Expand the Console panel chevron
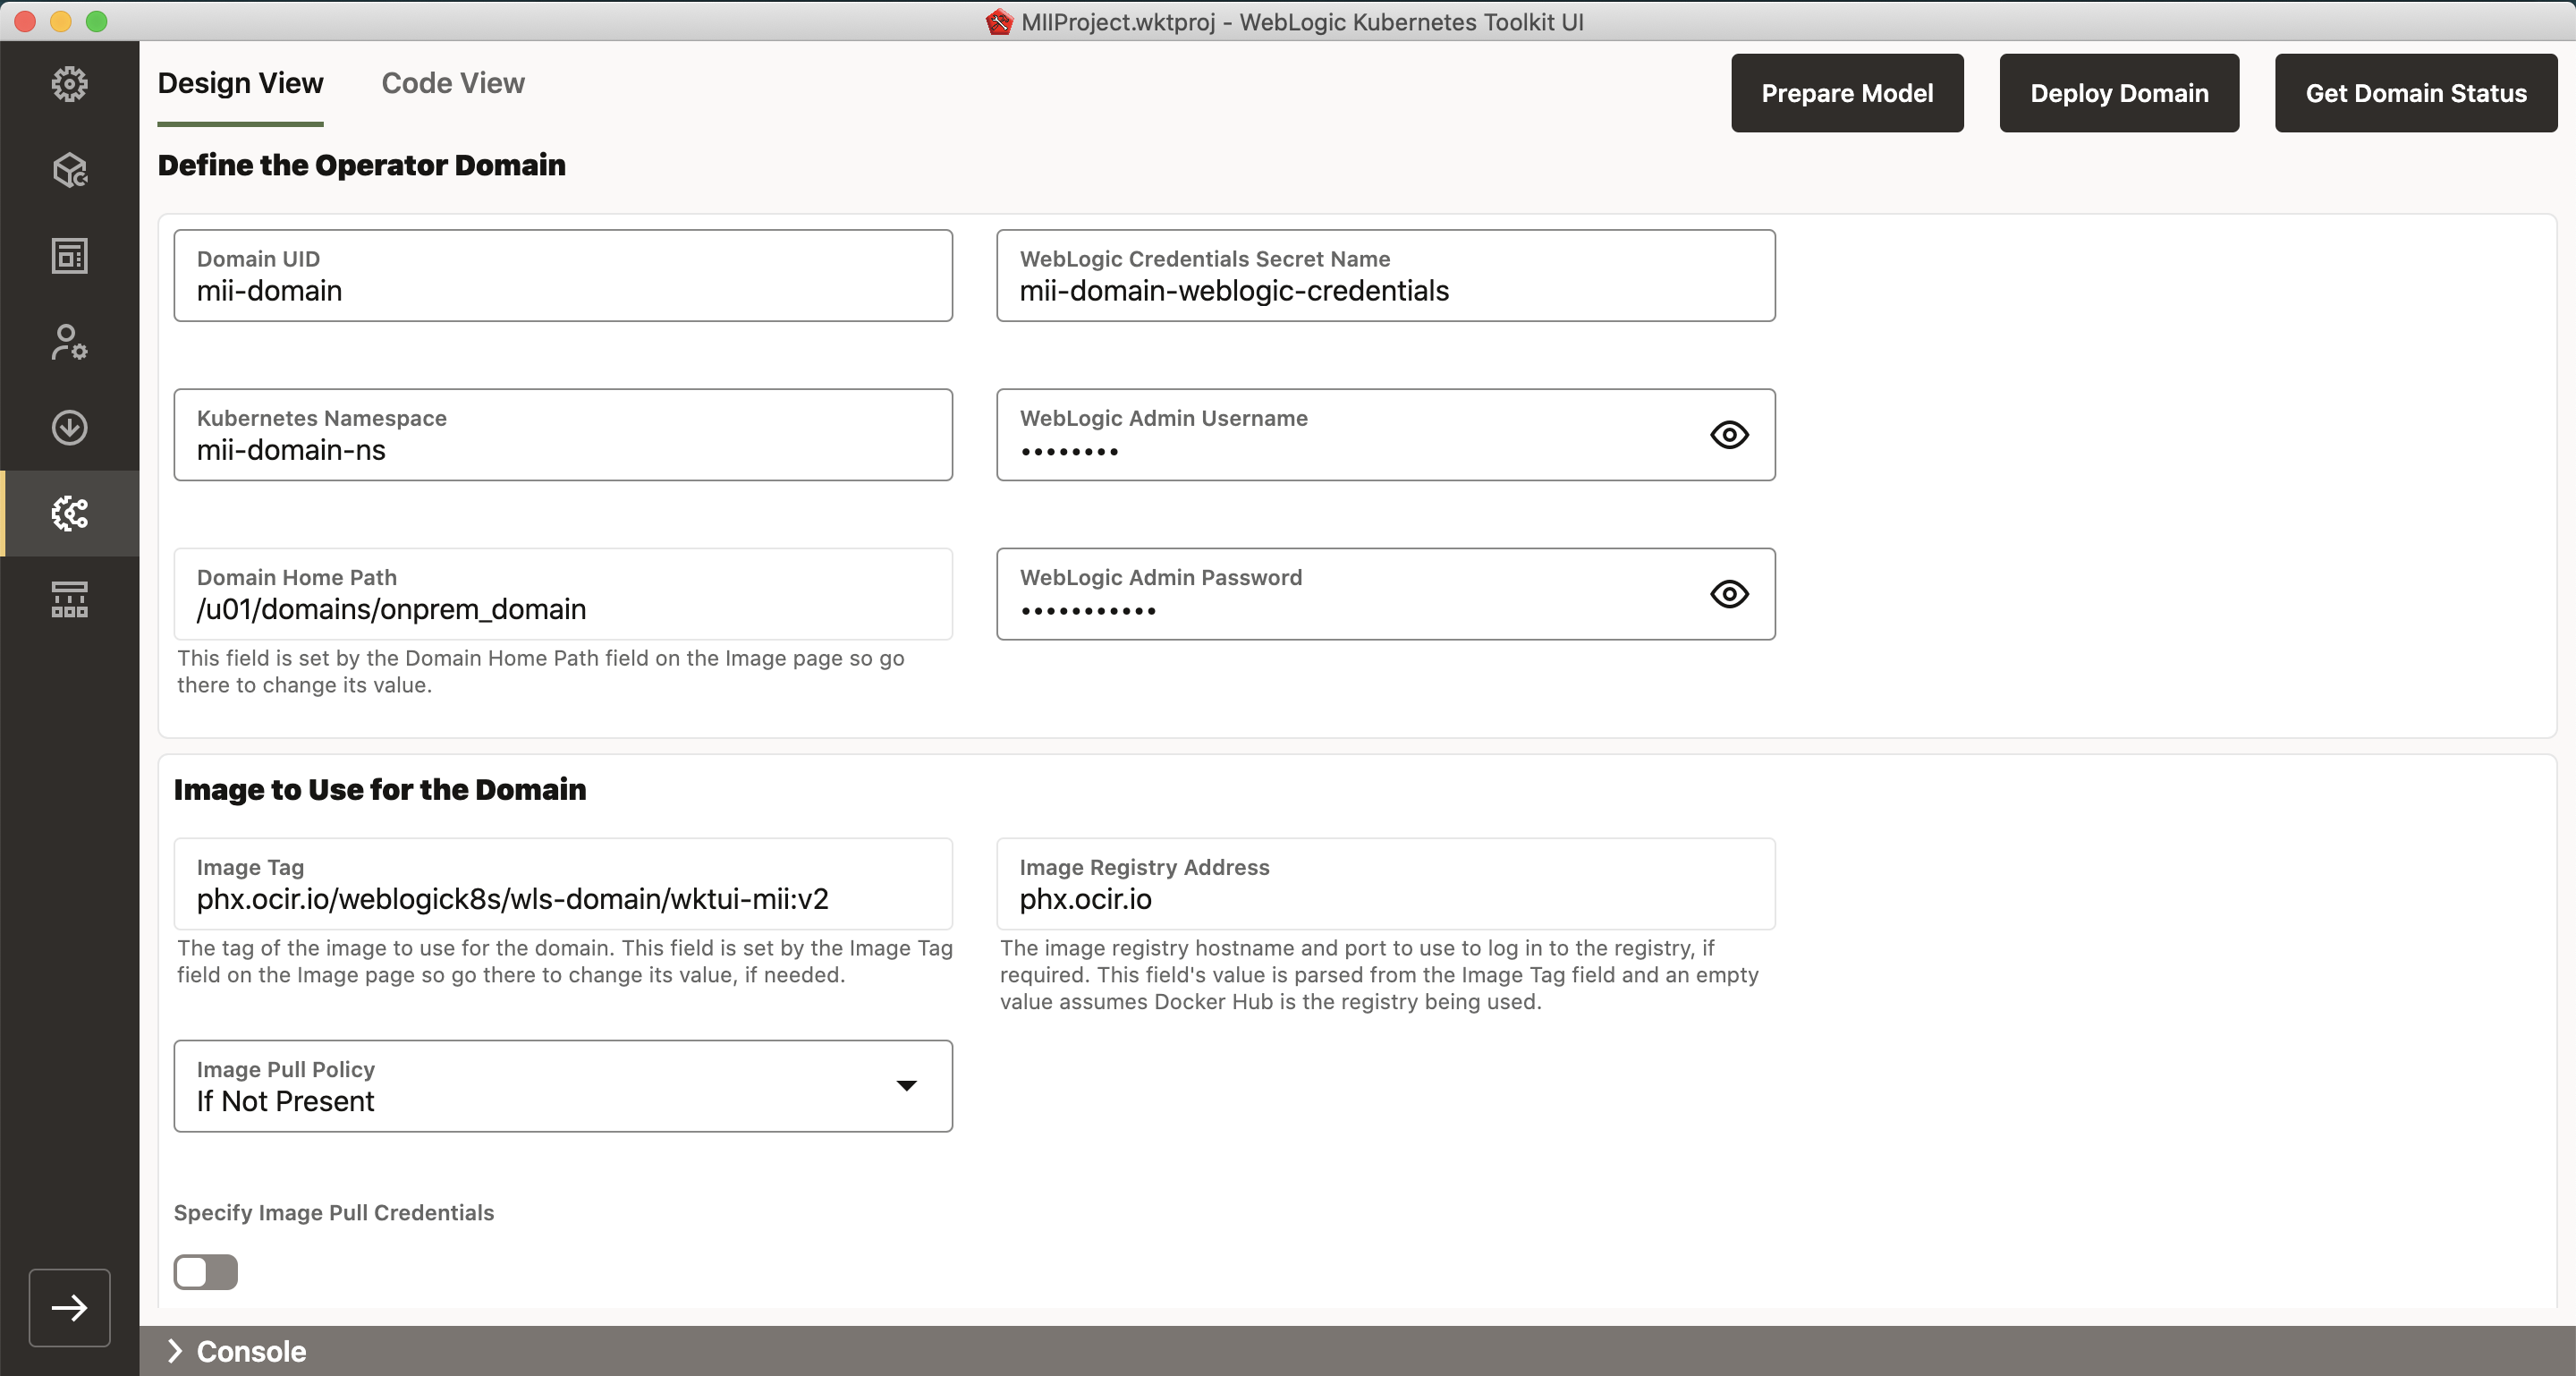Viewport: 2576px width, 1376px height. [175, 1351]
